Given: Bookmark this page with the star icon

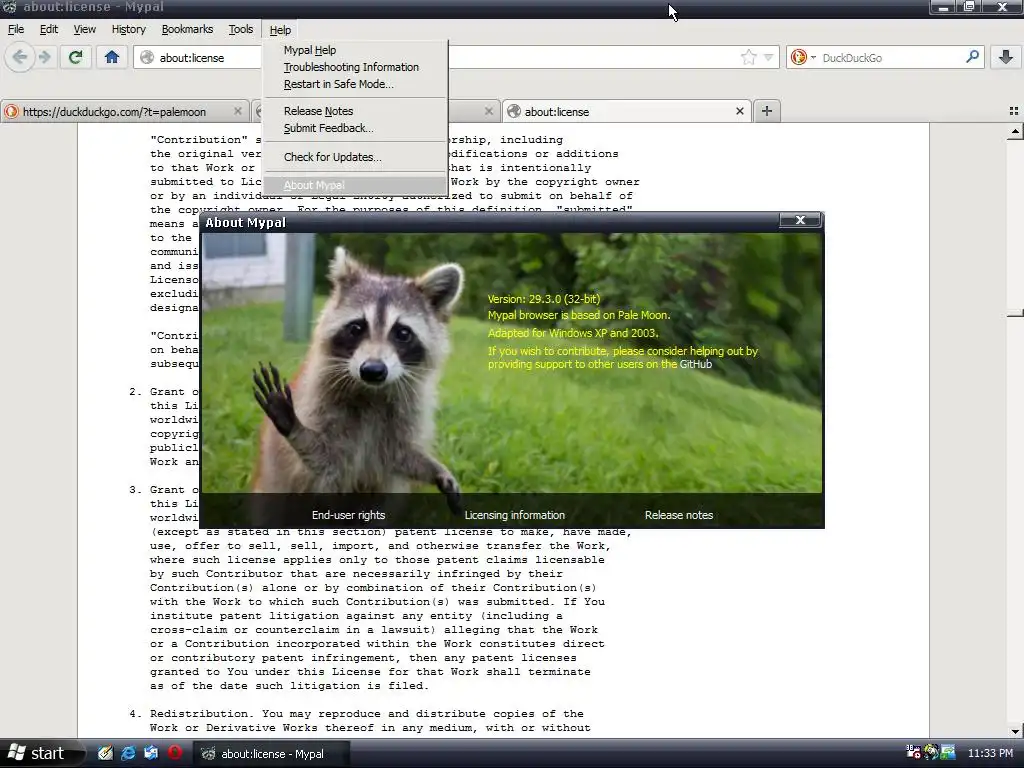Looking at the screenshot, I should pos(748,57).
